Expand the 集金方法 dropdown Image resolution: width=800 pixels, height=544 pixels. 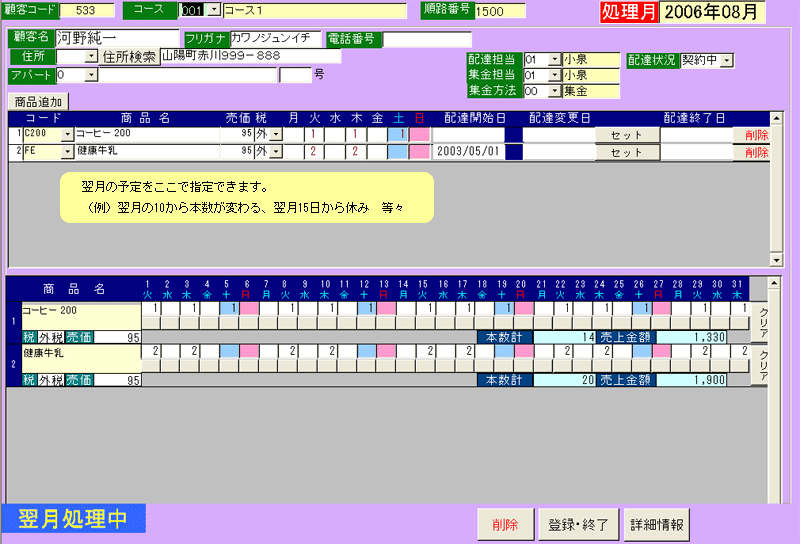pyautogui.click(x=554, y=91)
